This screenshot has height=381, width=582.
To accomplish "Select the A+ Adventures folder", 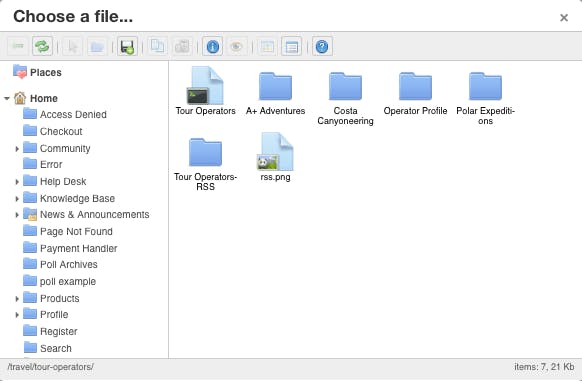I will [x=275, y=91].
